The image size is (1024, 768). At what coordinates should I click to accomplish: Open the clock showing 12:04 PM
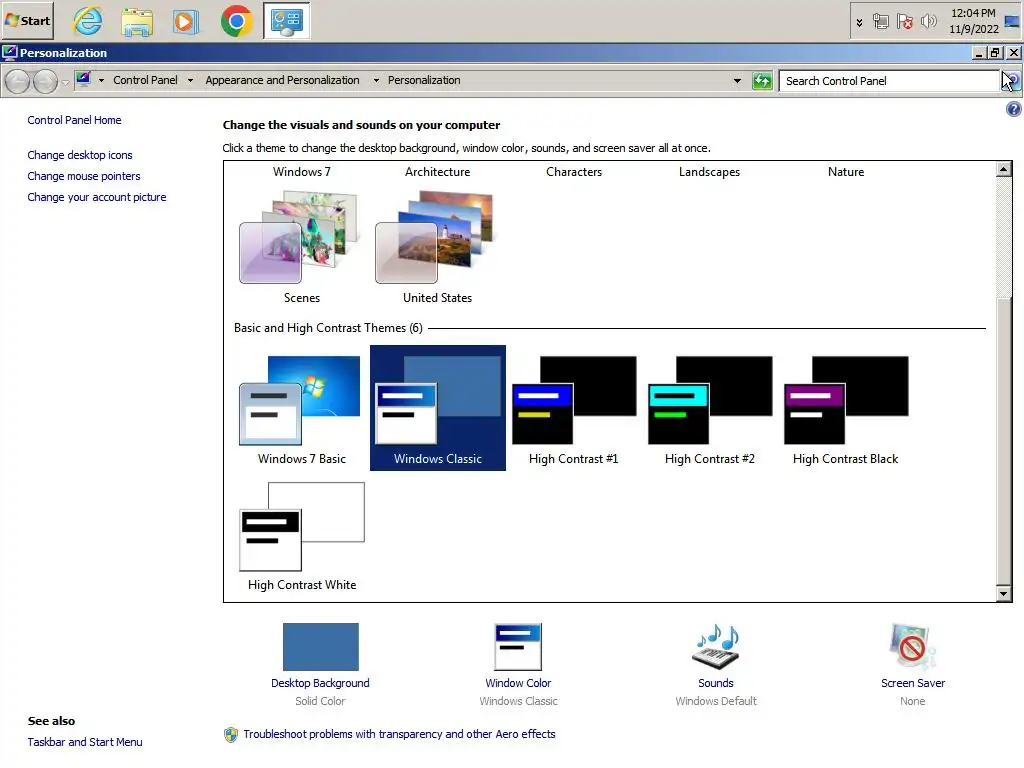coord(974,21)
